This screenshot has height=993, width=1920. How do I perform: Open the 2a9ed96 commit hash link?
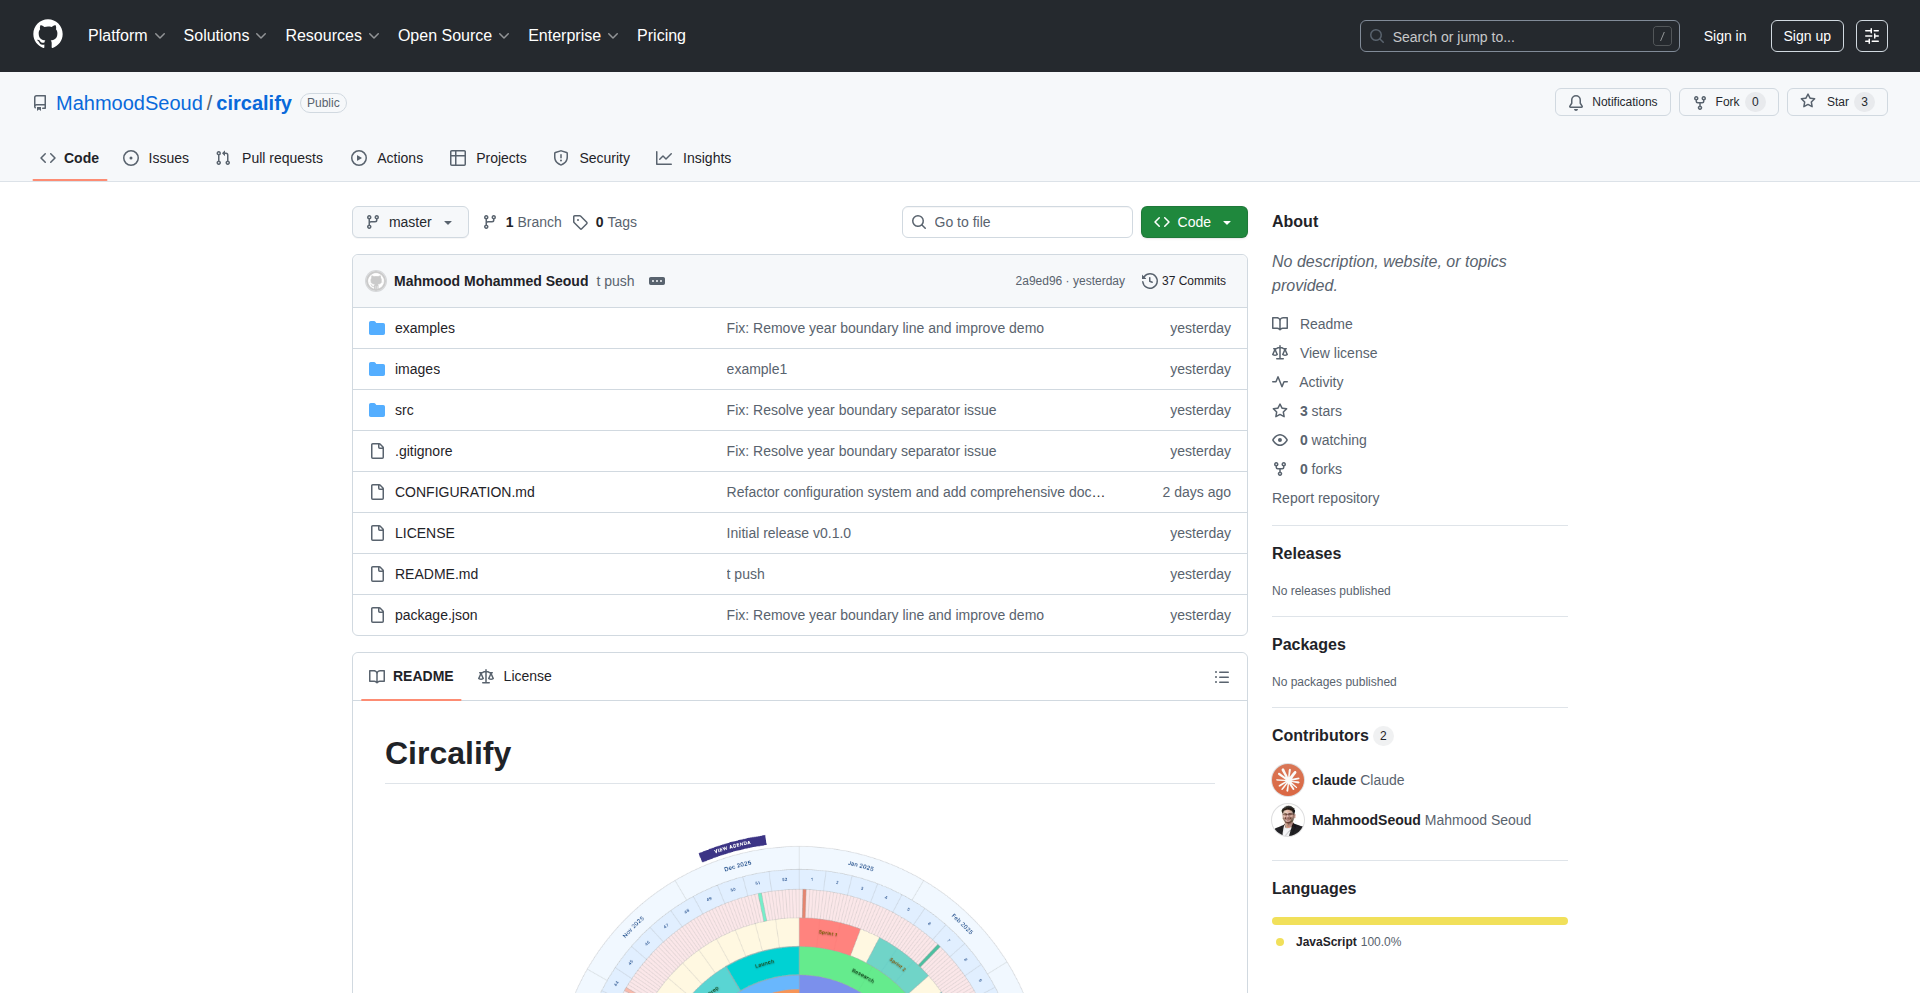[x=1038, y=281]
